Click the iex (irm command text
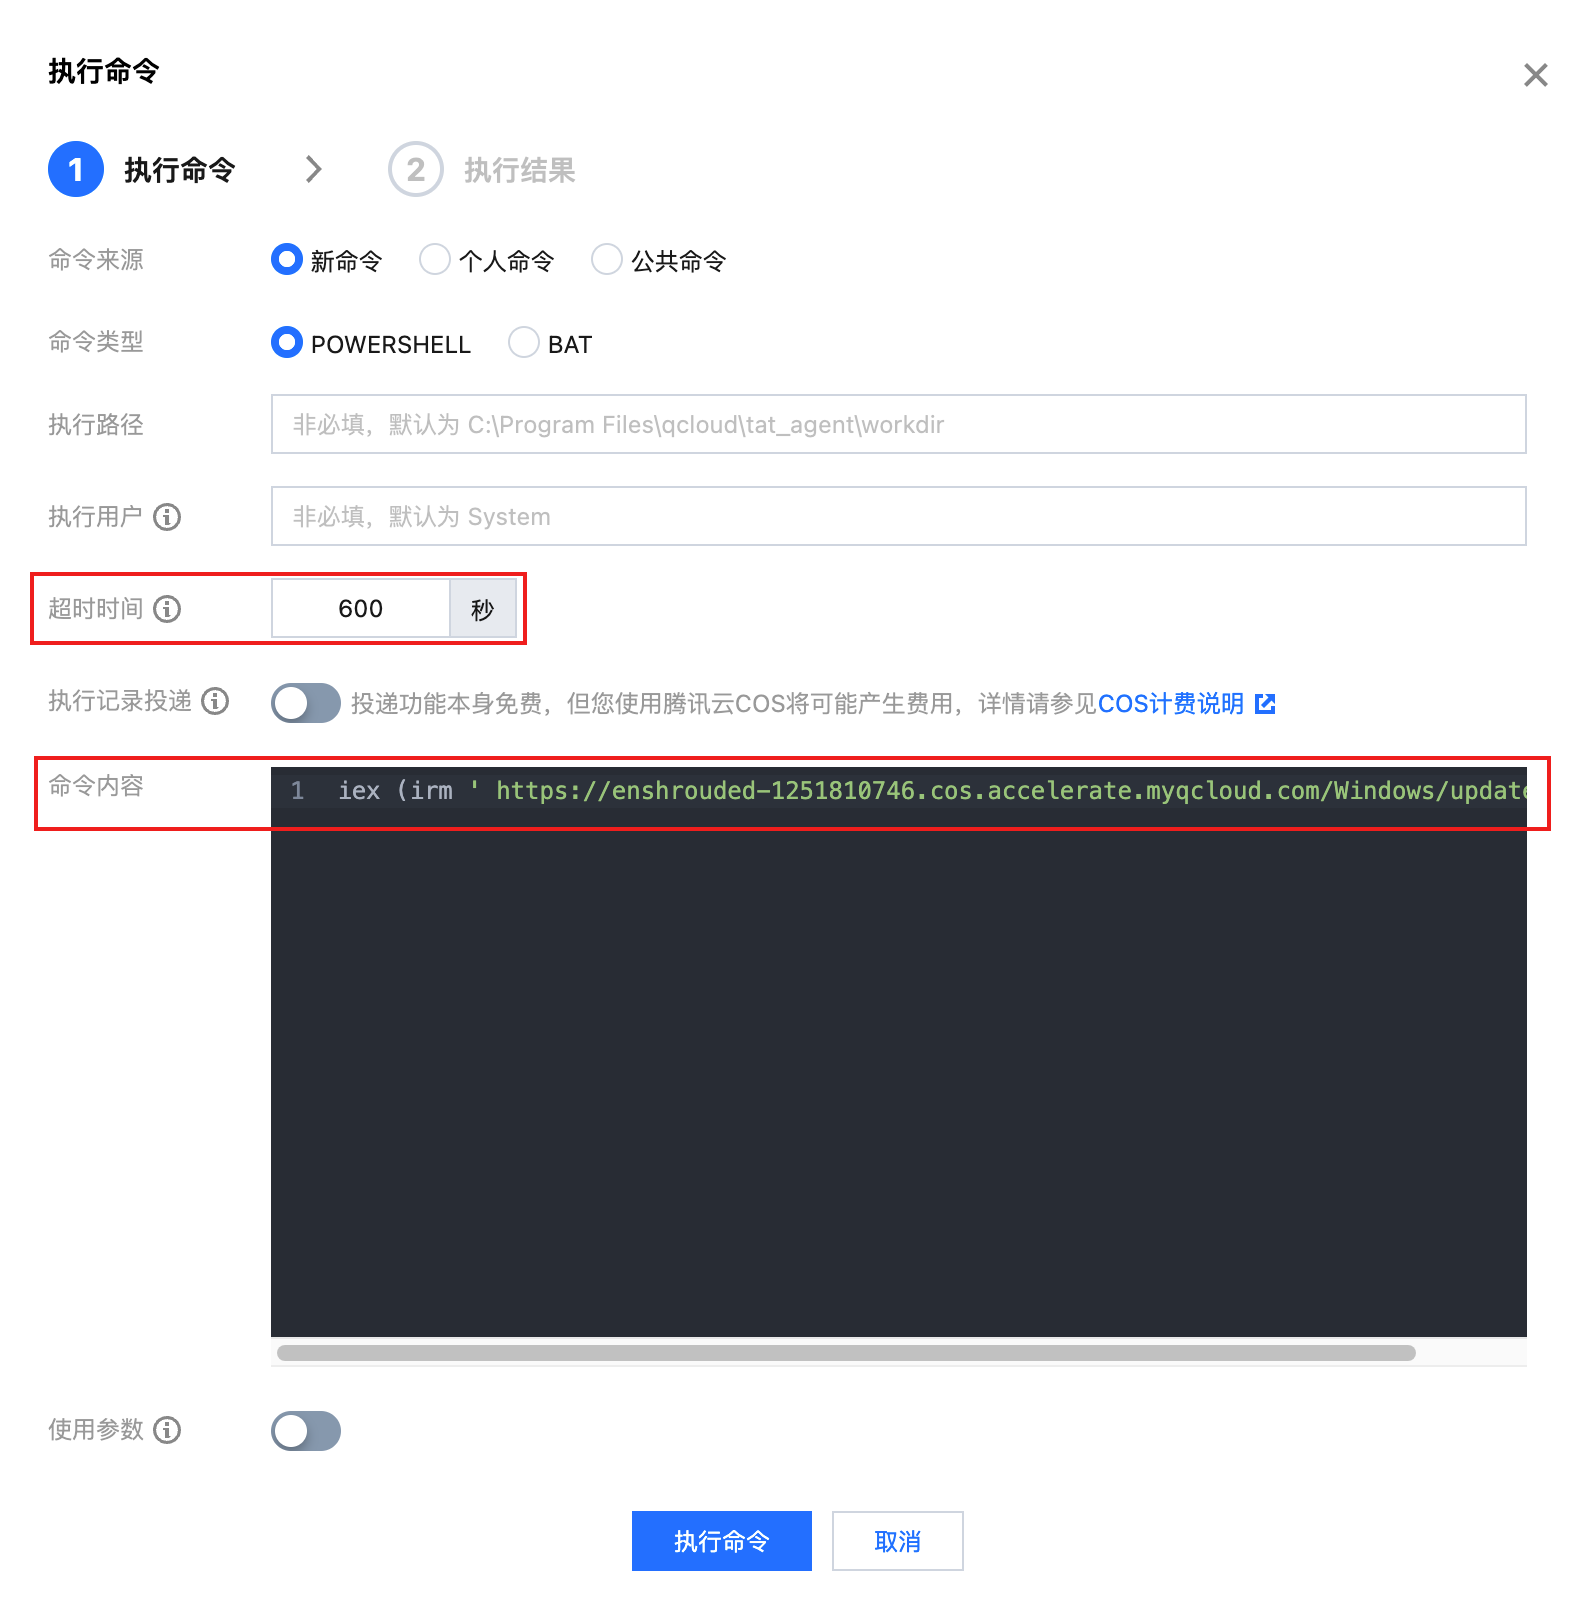The height and width of the screenshot is (1618, 1594). 396,791
